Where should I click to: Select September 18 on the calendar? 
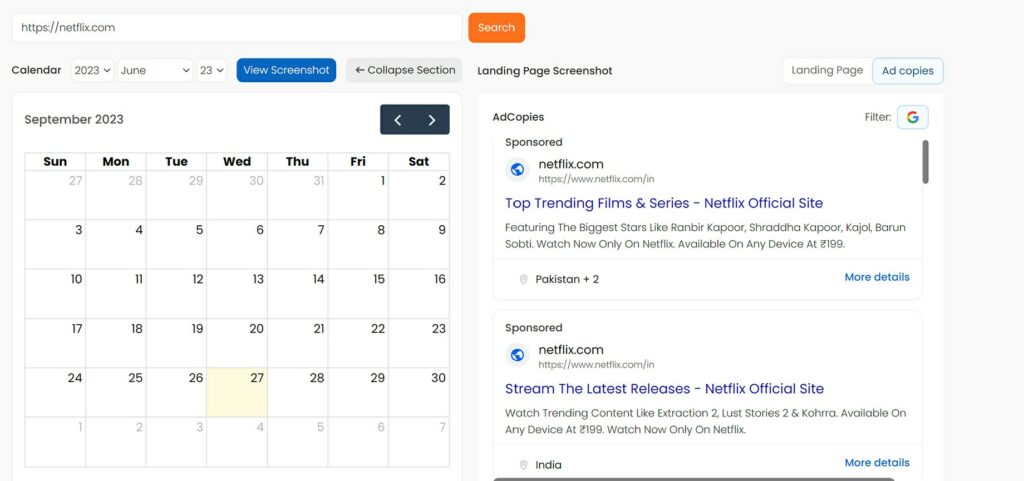tap(116, 343)
